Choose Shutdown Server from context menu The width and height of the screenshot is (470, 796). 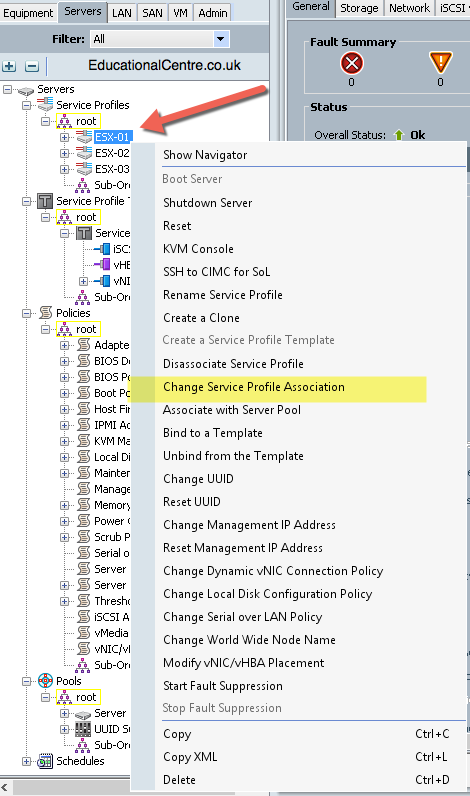208,203
